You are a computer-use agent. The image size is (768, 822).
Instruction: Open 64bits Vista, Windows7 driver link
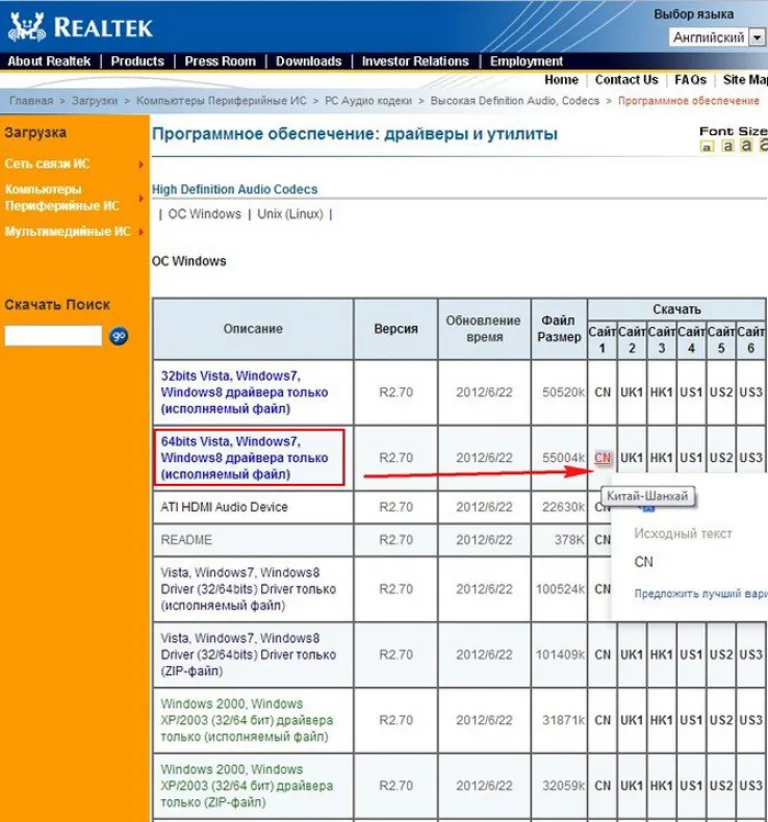[x=244, y=458]
